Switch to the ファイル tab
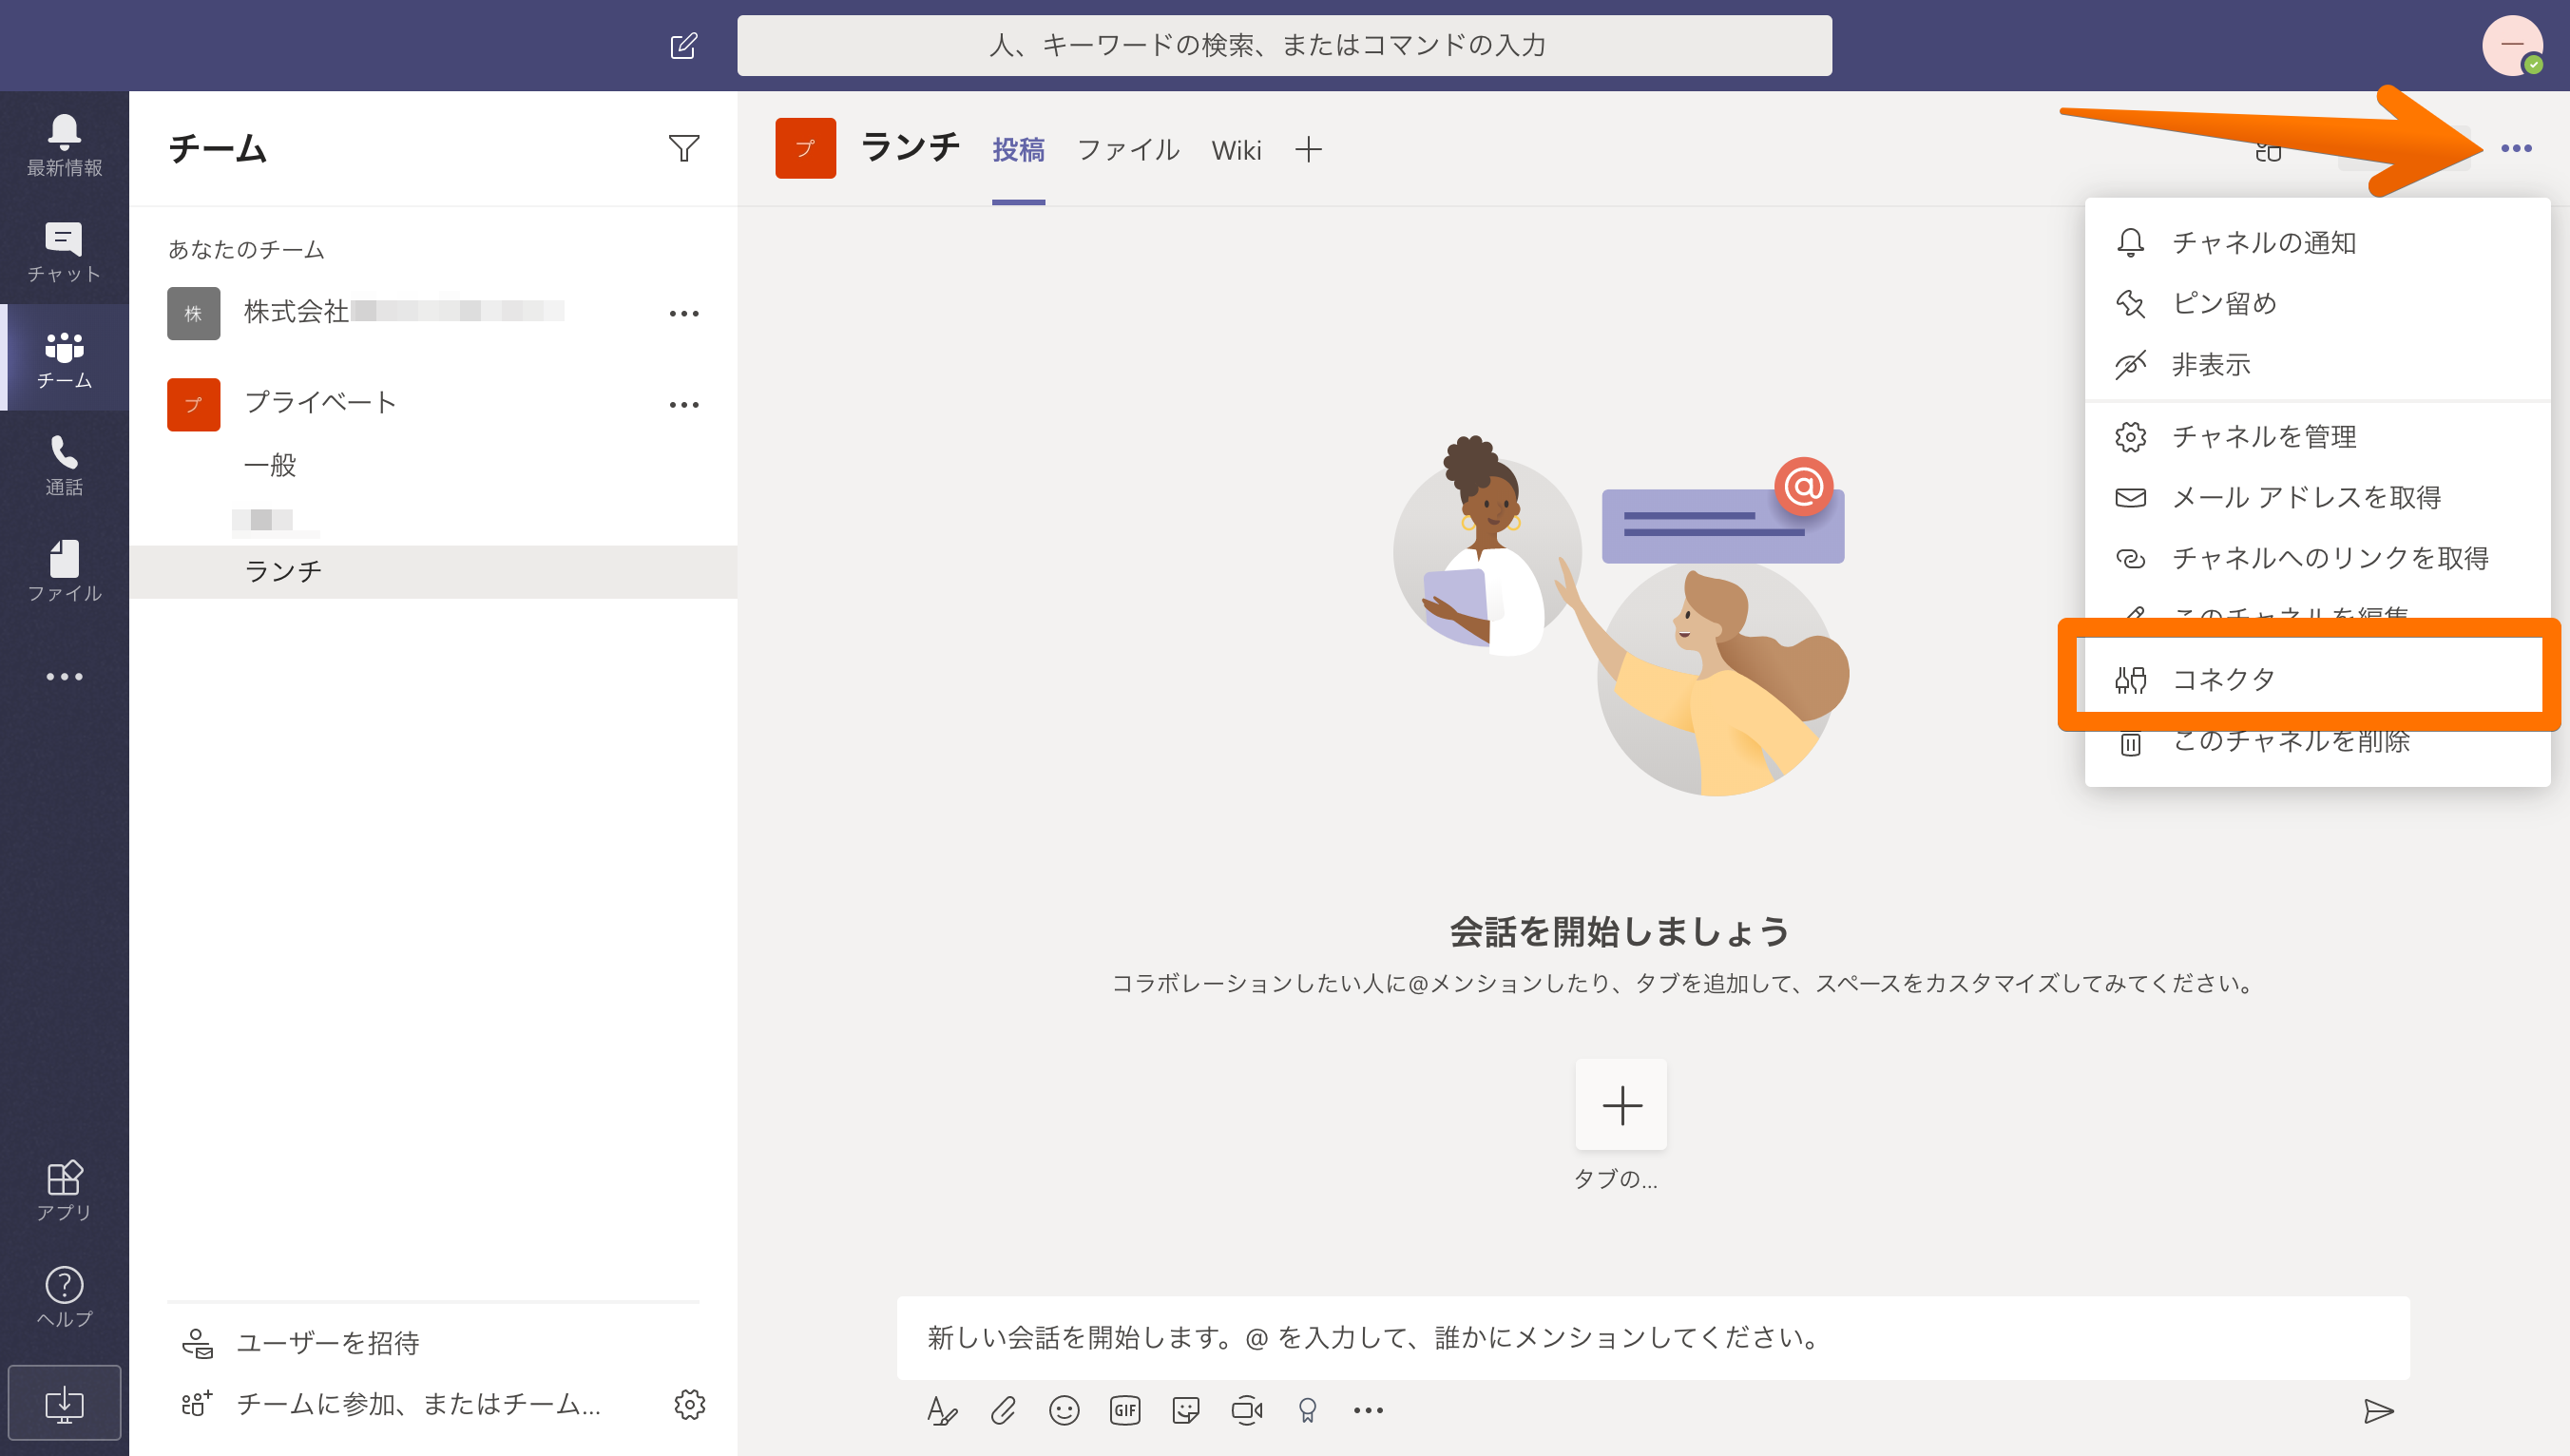This screenshot has height=1456, width=2570. point(1128,150)
